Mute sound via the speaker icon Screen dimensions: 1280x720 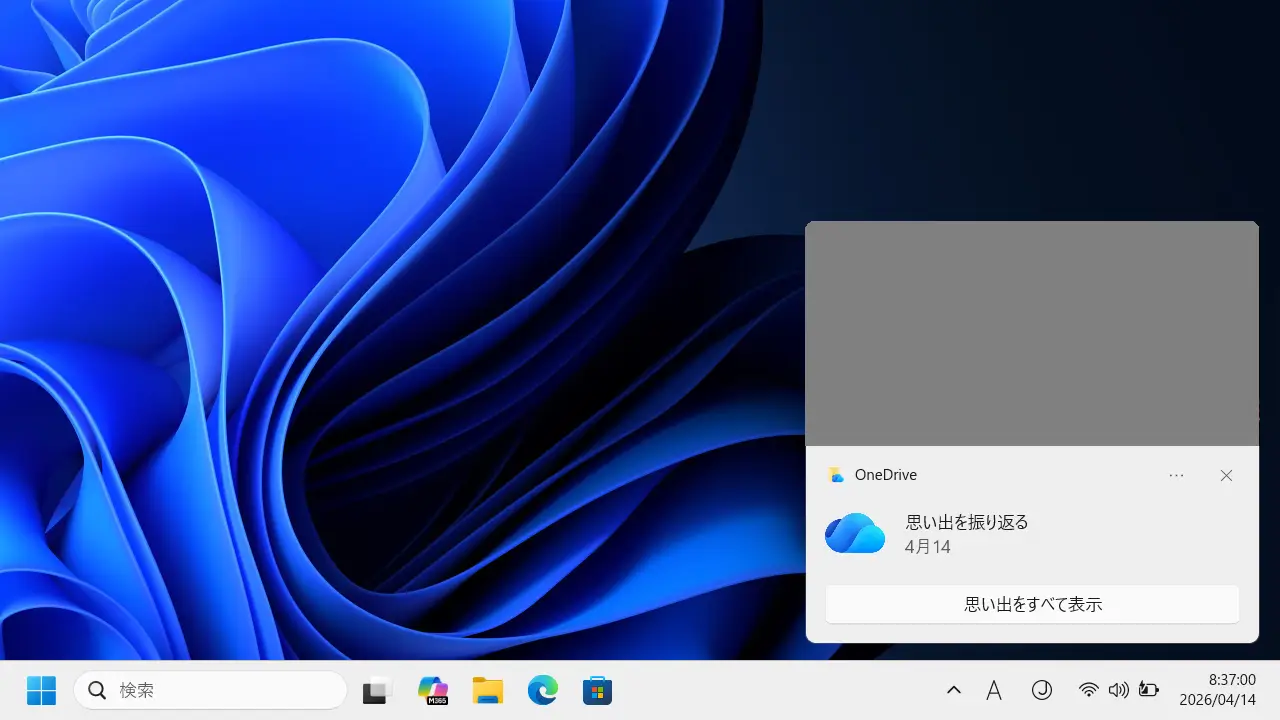click(1118, 690)
